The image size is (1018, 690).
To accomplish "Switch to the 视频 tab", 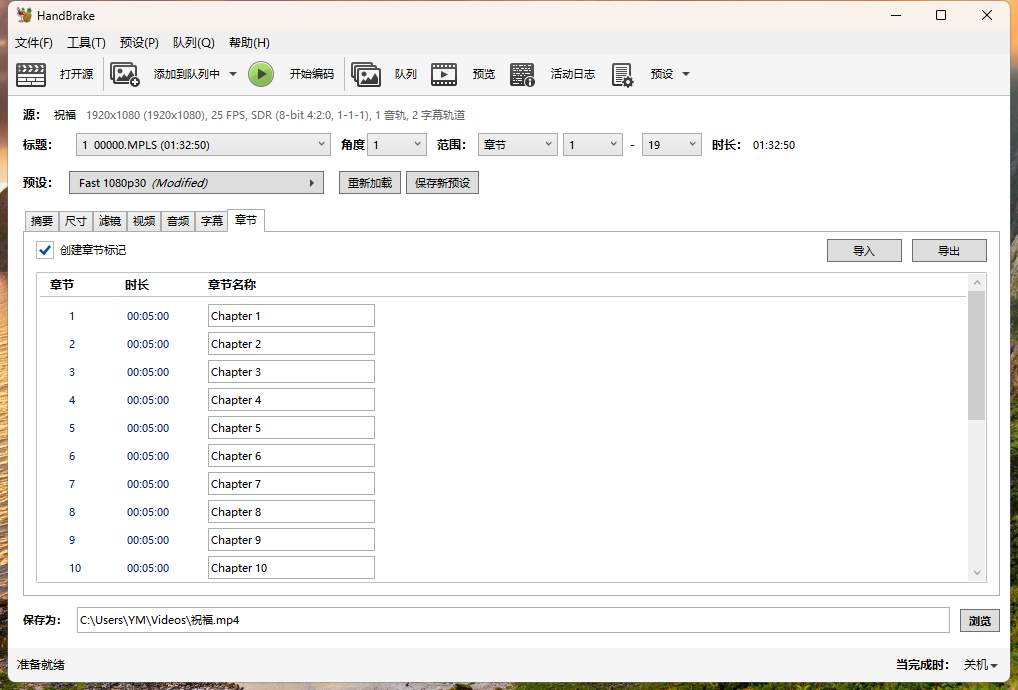I will pos(143,221).
